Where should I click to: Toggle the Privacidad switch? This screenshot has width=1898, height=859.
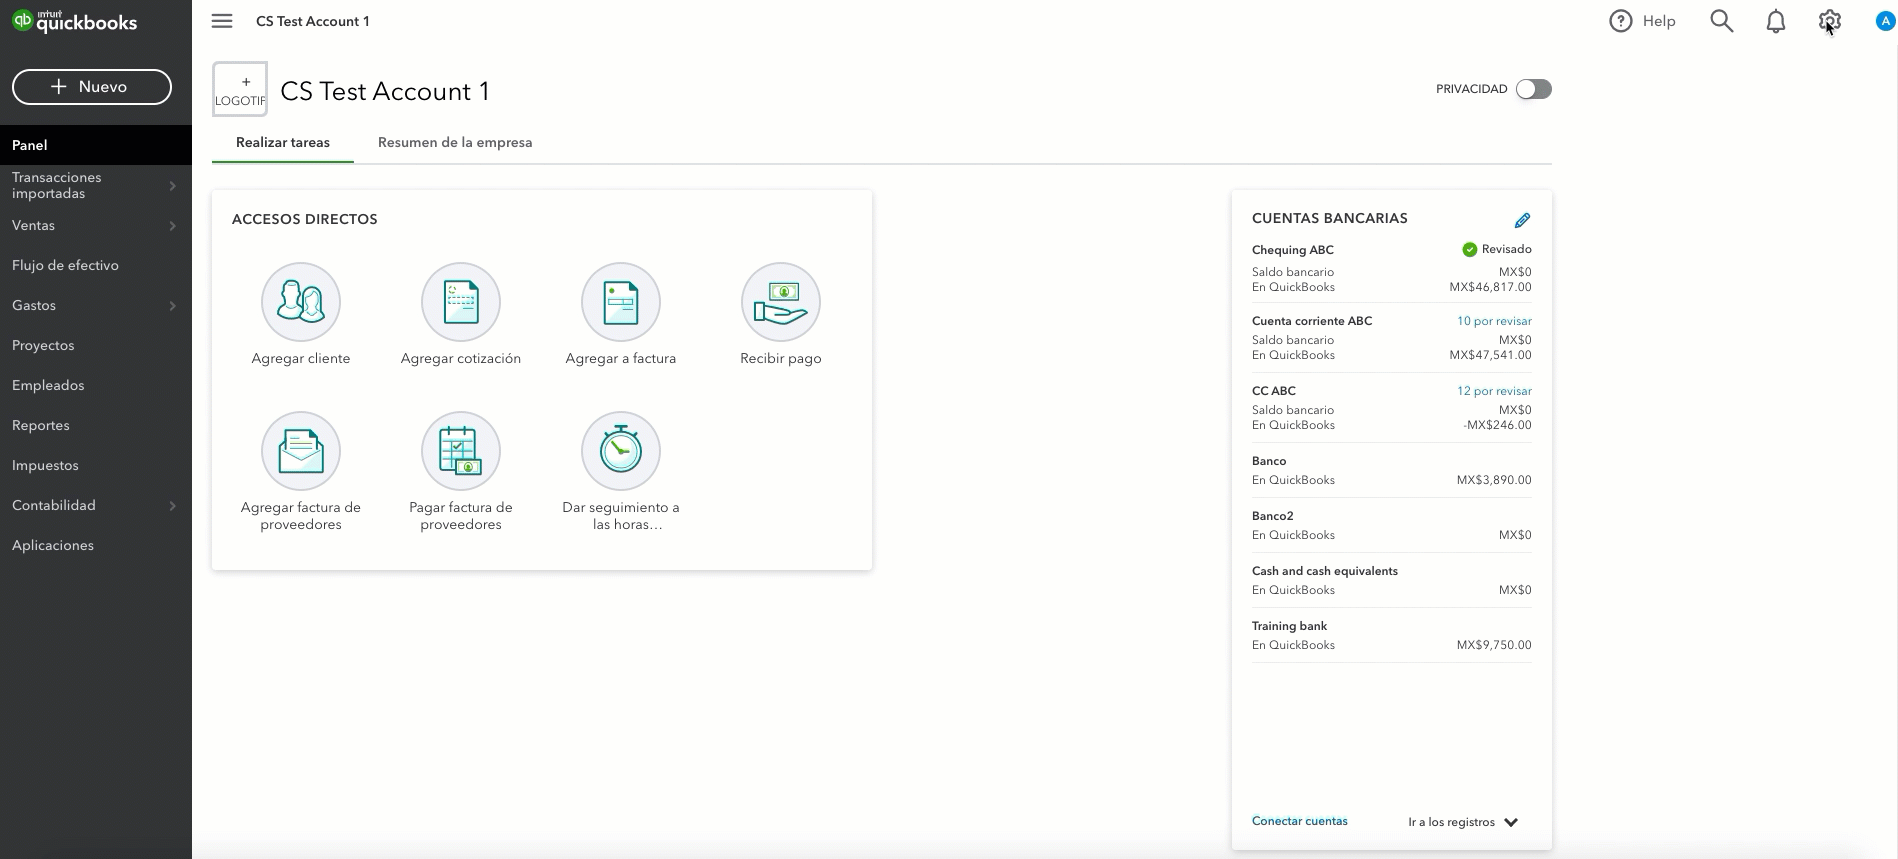1533,89
